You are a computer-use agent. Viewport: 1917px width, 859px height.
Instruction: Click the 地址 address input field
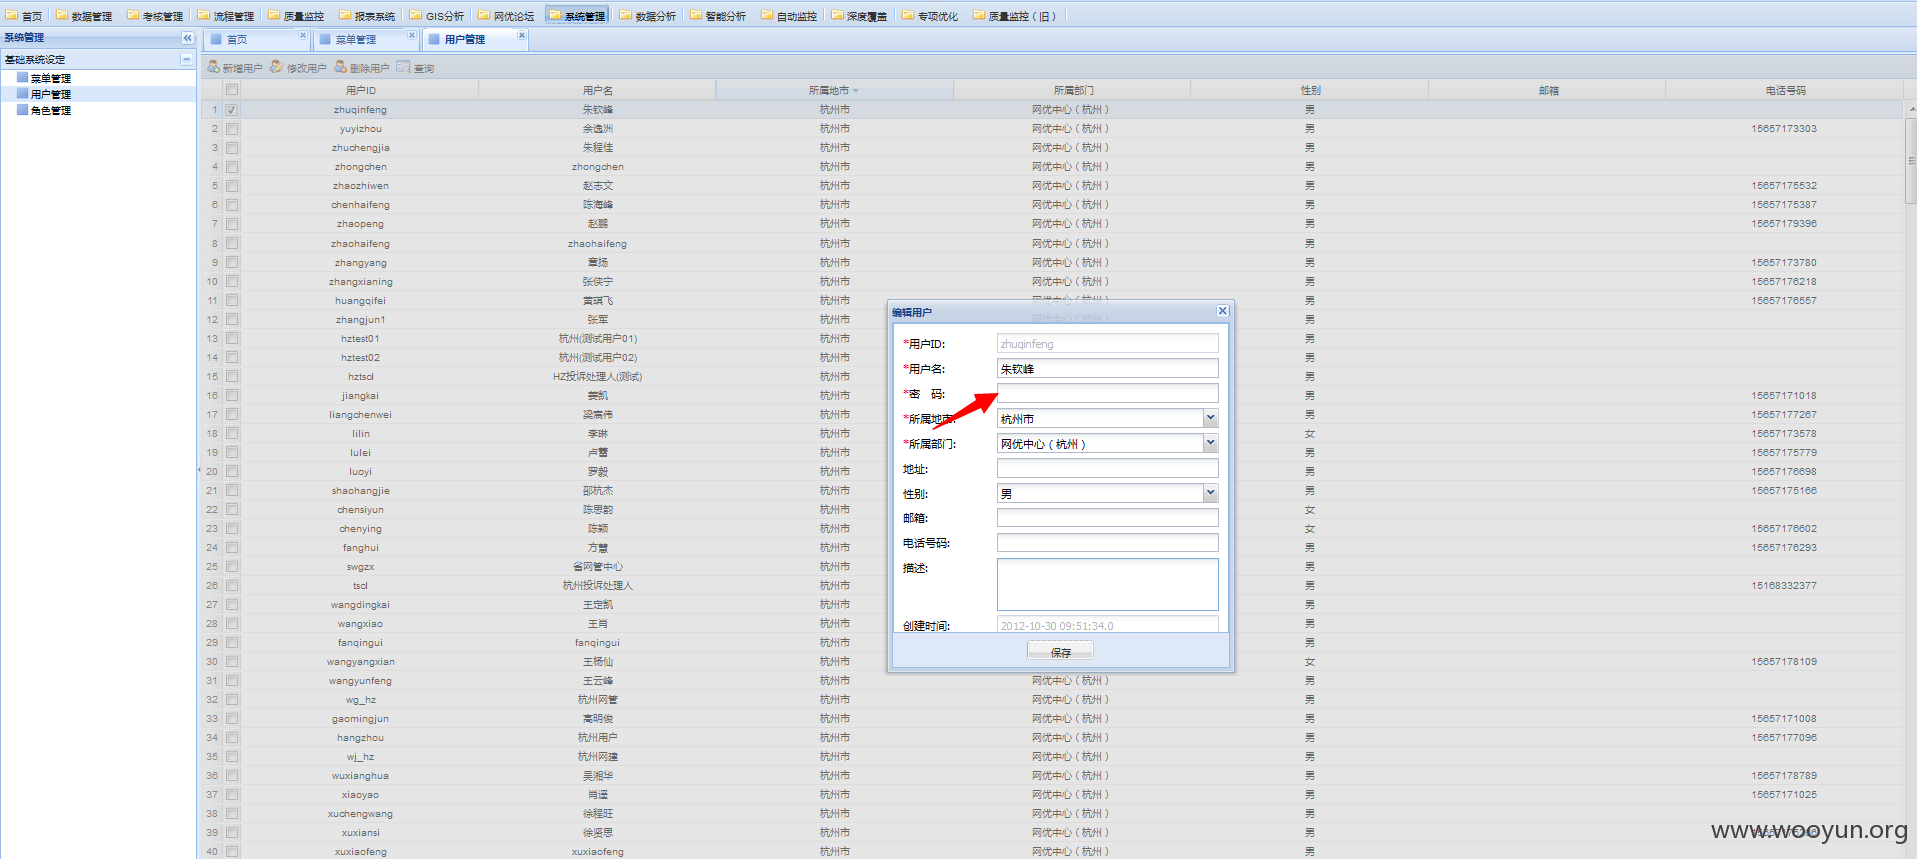pyautogui.click(x=1107, y=468)
